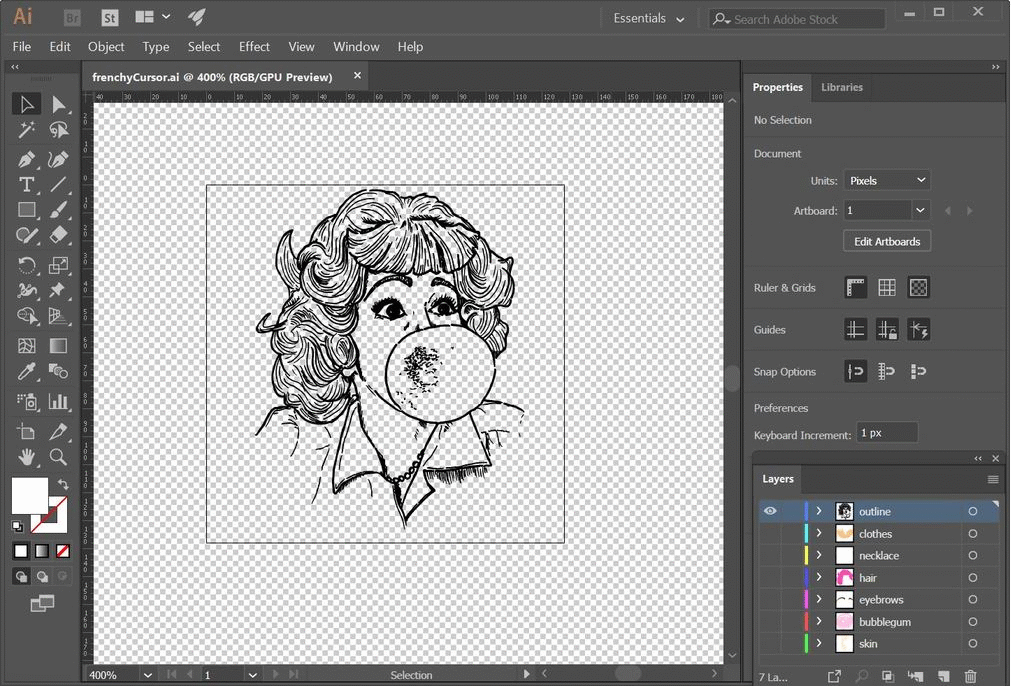
Task: Select the Selection tool
Action: coord(25,103)
